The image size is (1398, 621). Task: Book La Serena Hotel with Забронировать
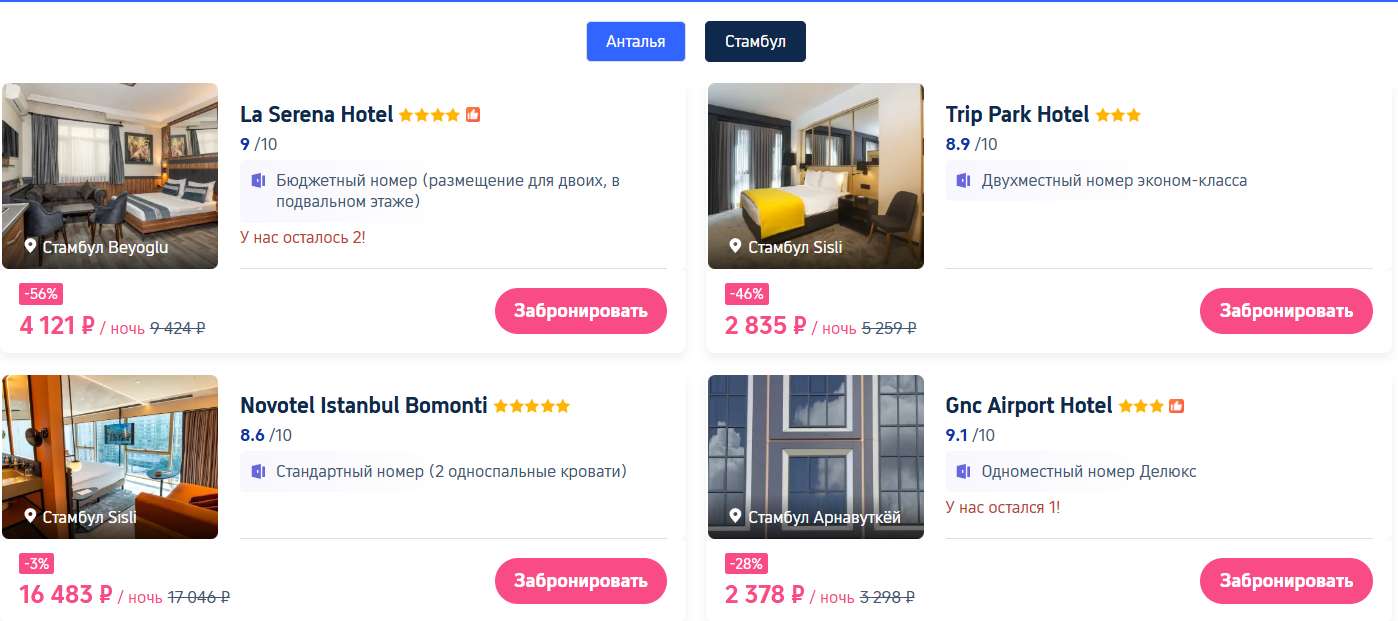[580, 311]
